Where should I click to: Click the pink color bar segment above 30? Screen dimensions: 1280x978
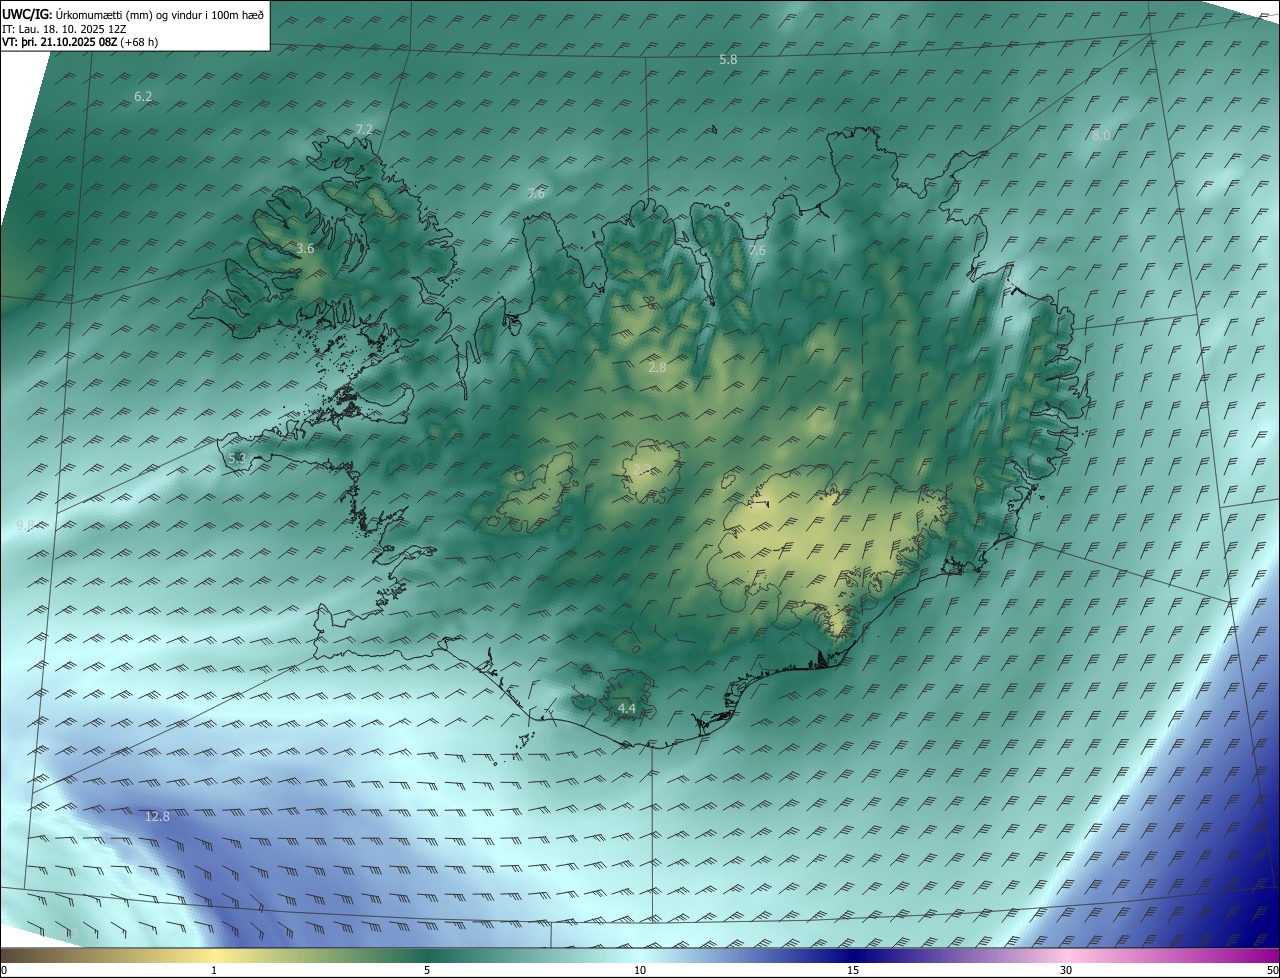(1066, 956)
